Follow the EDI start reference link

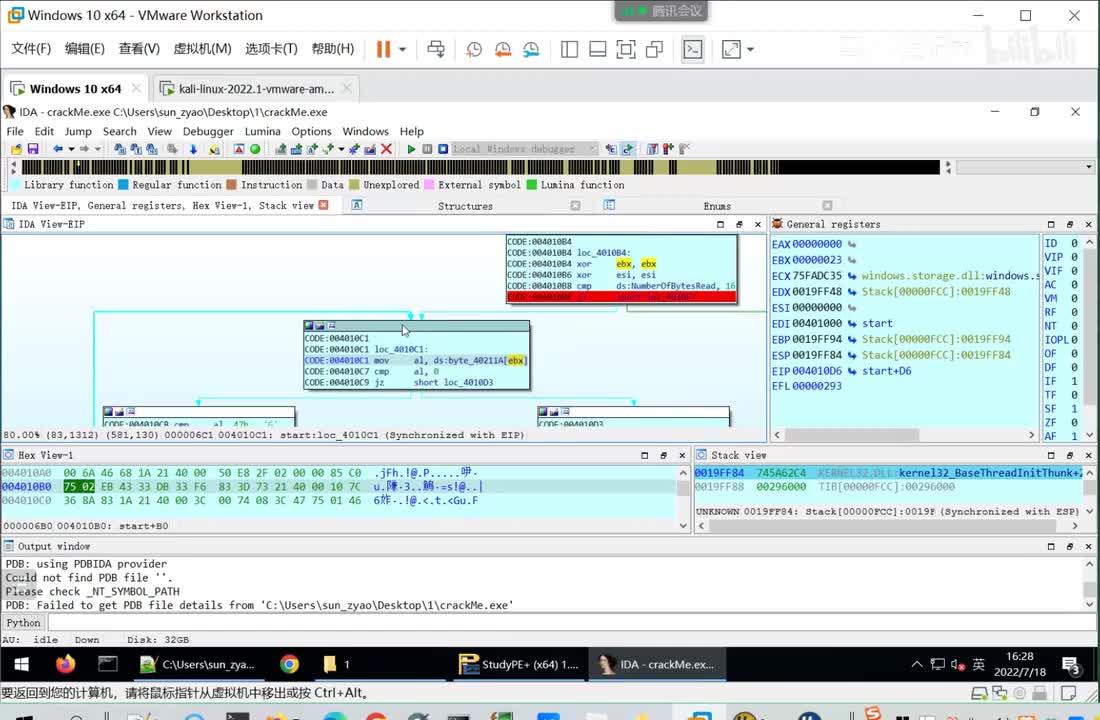pos(877,324)
